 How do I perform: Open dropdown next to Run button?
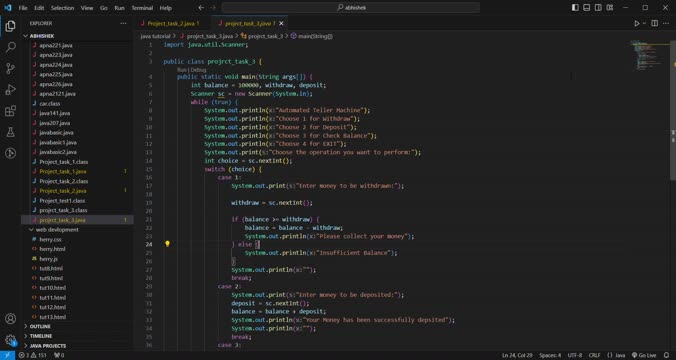(x=645, y=23)
